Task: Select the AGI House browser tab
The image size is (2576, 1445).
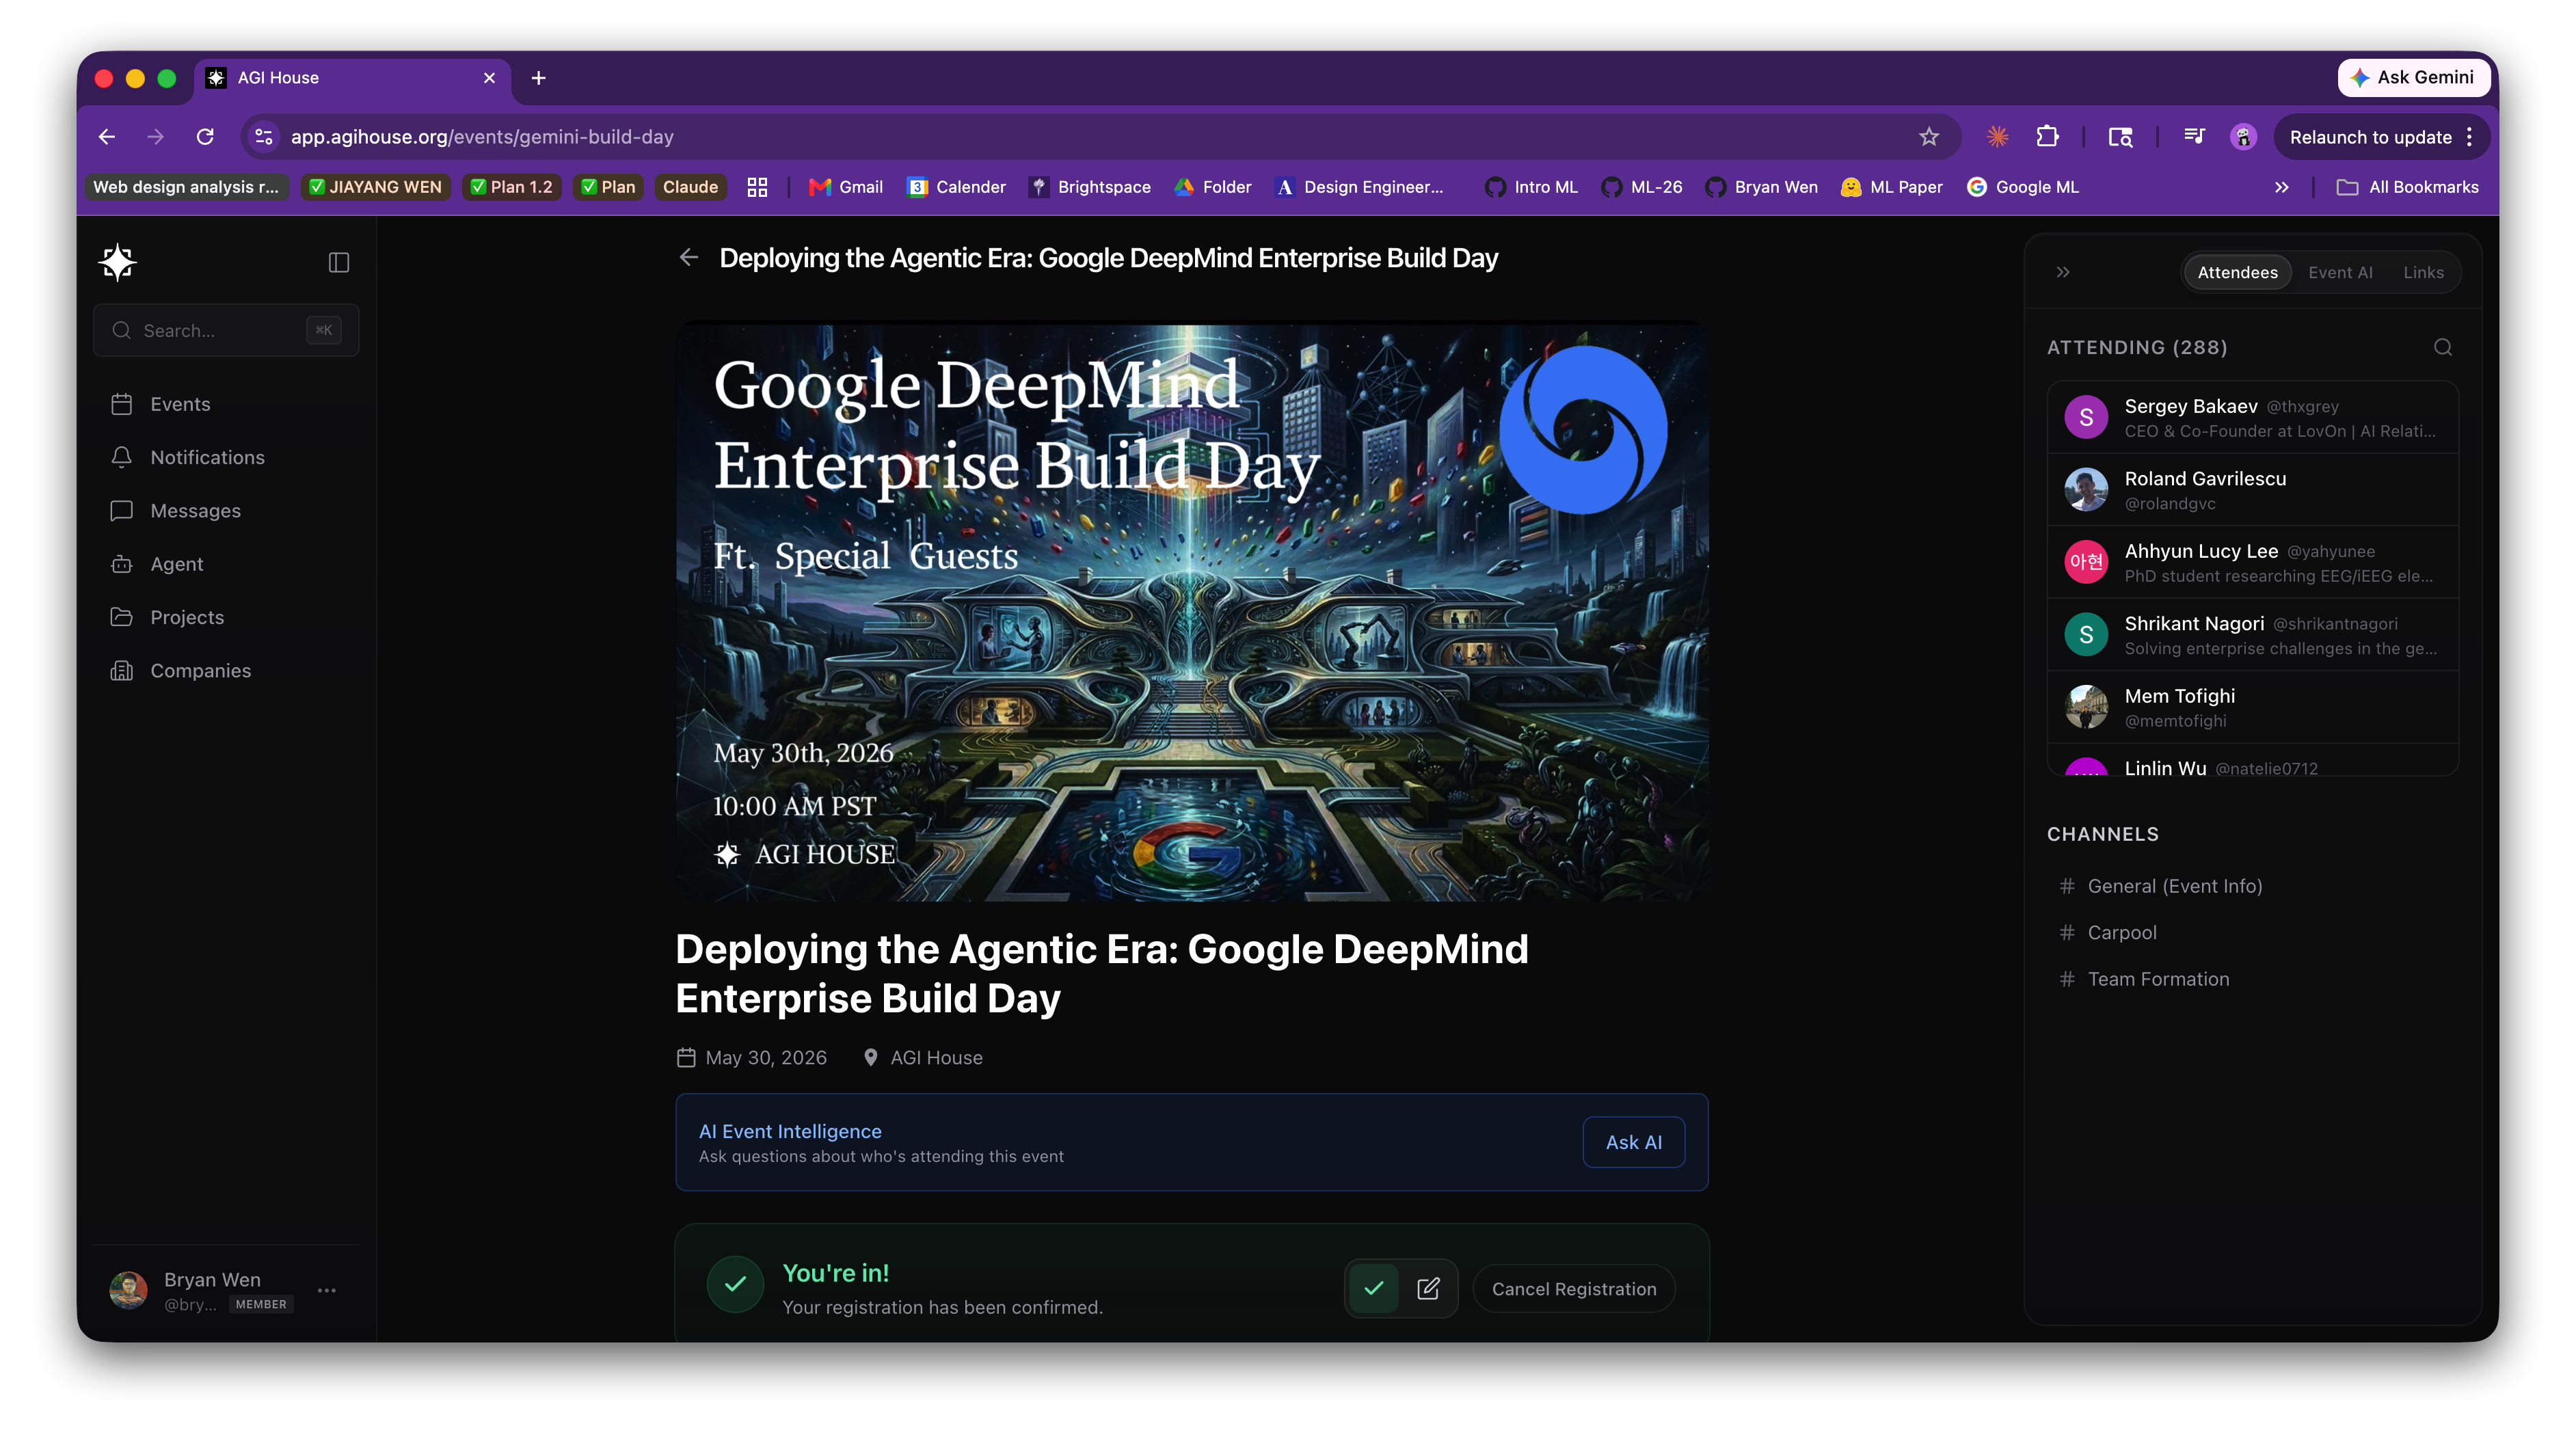Action: [352, 78]
